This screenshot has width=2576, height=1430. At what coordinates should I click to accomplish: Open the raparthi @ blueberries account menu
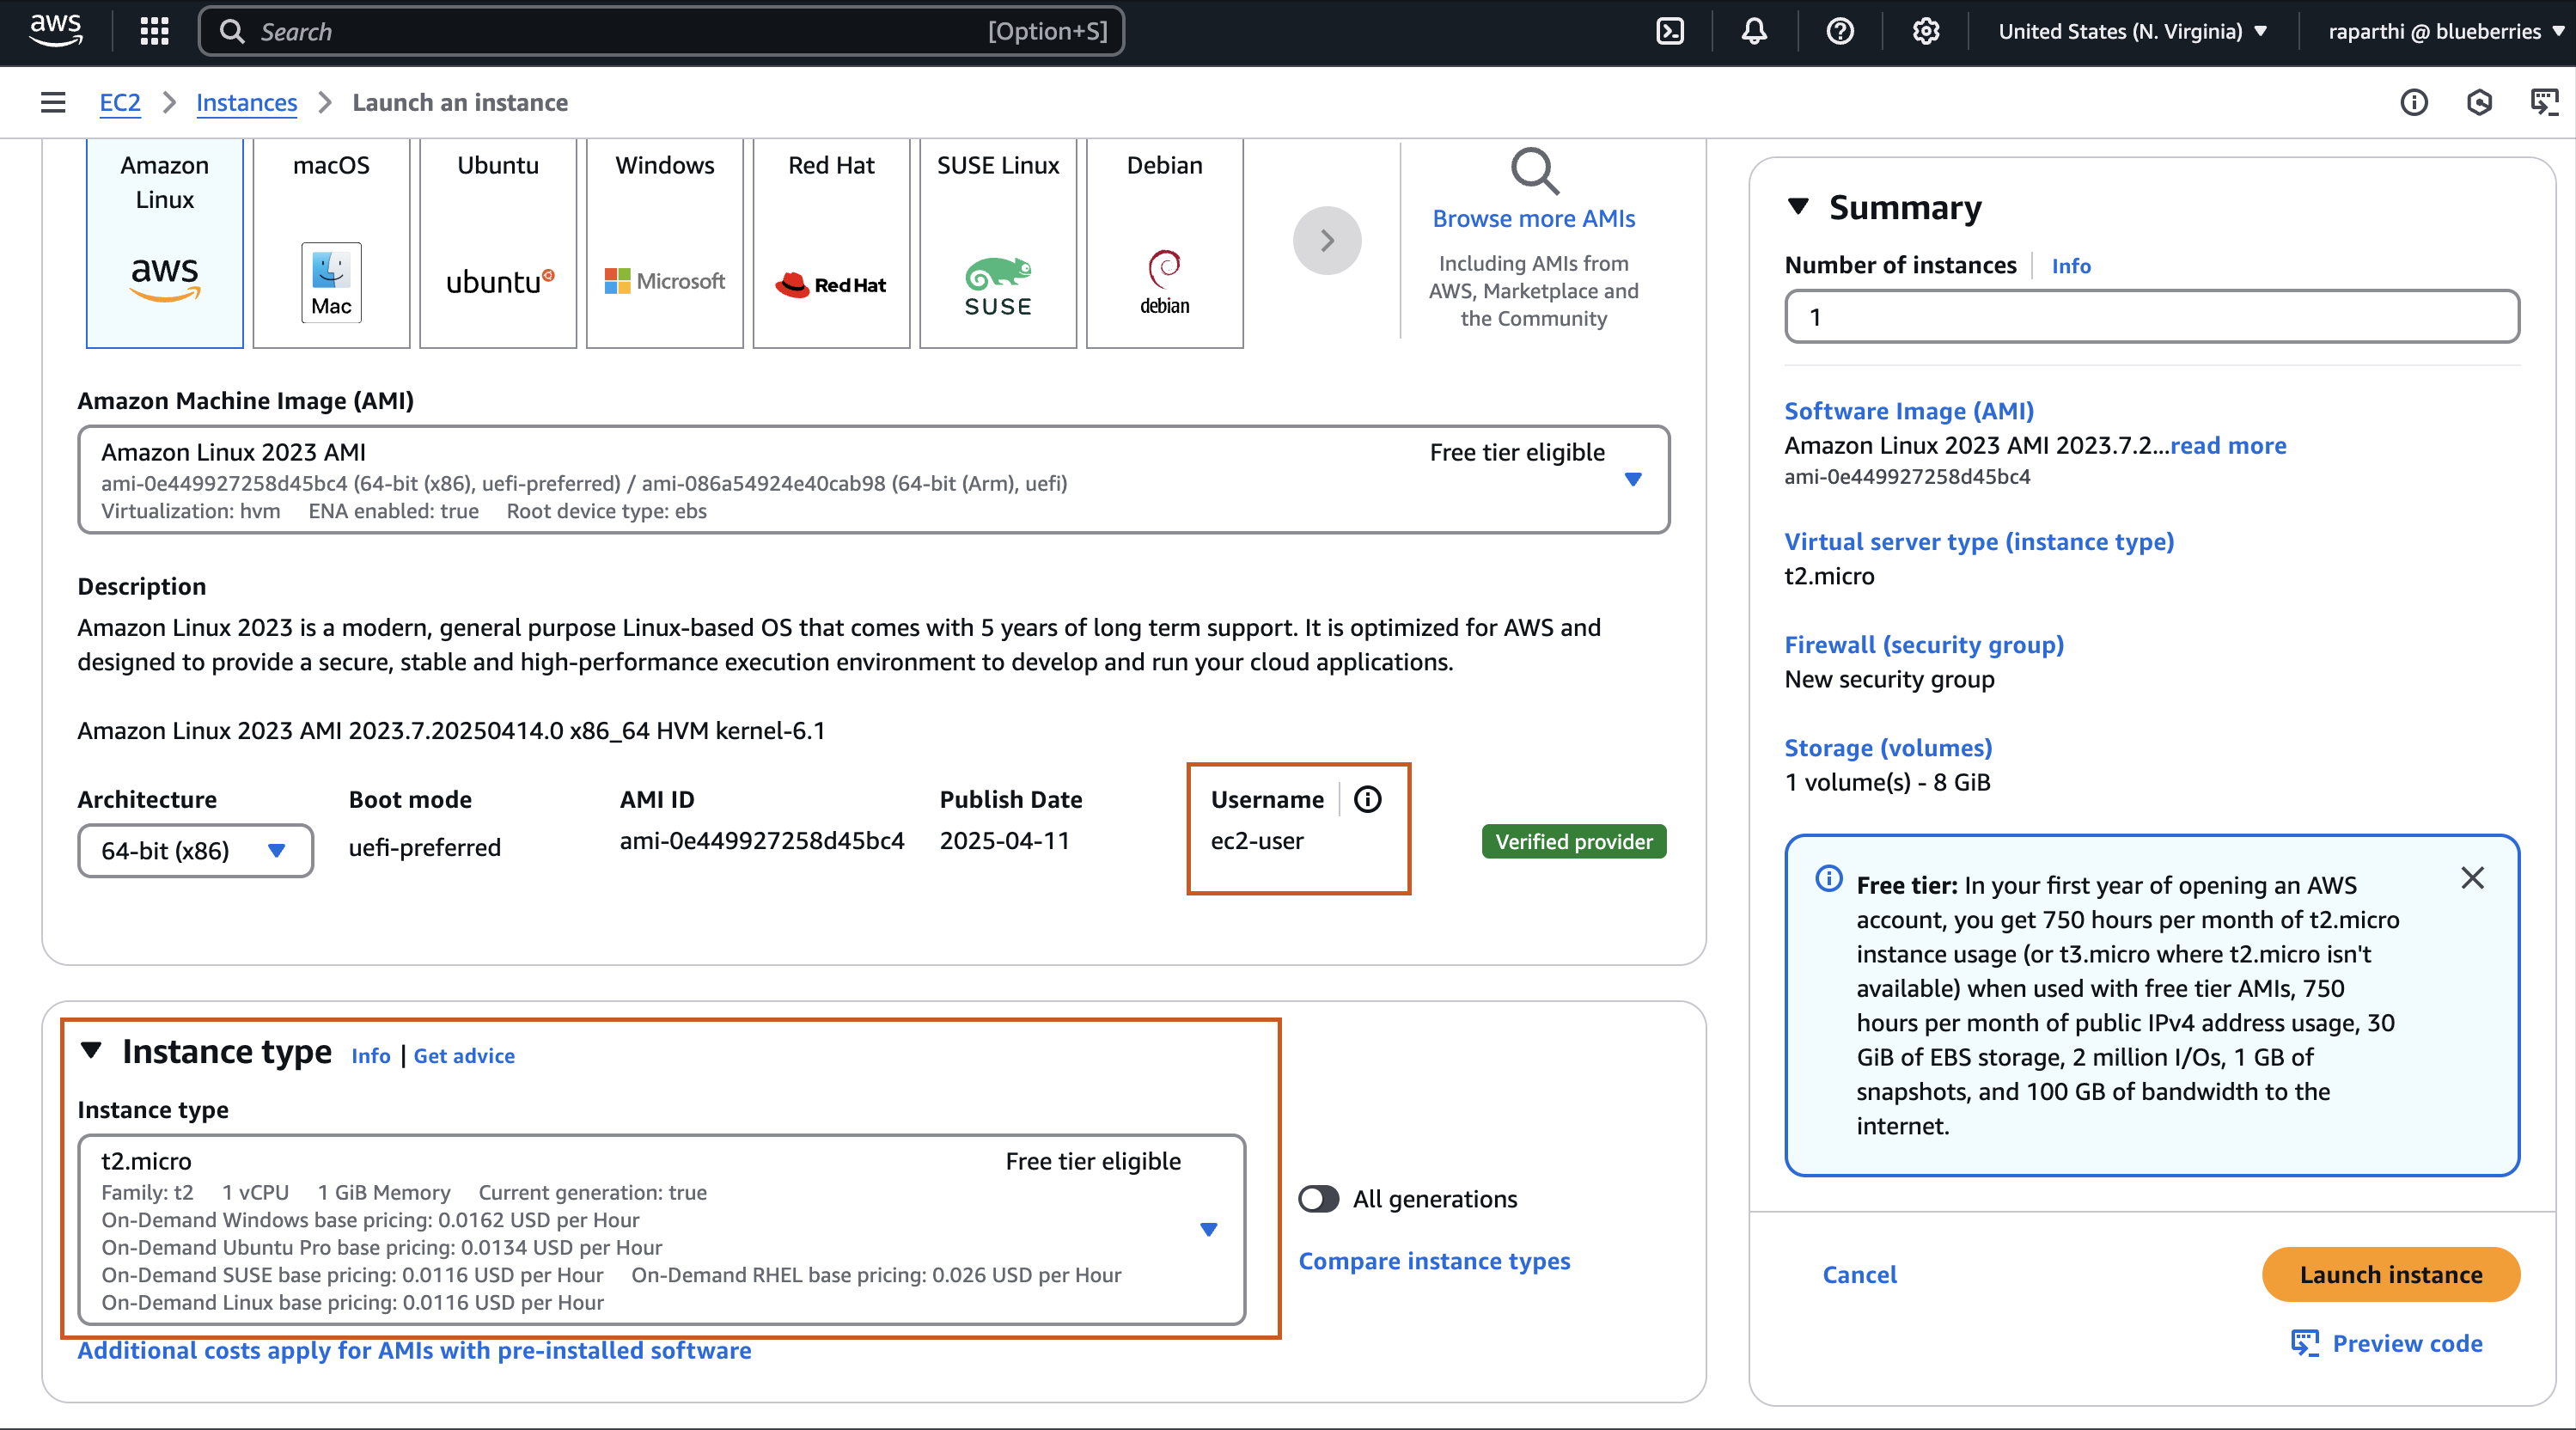(2445, 31)
